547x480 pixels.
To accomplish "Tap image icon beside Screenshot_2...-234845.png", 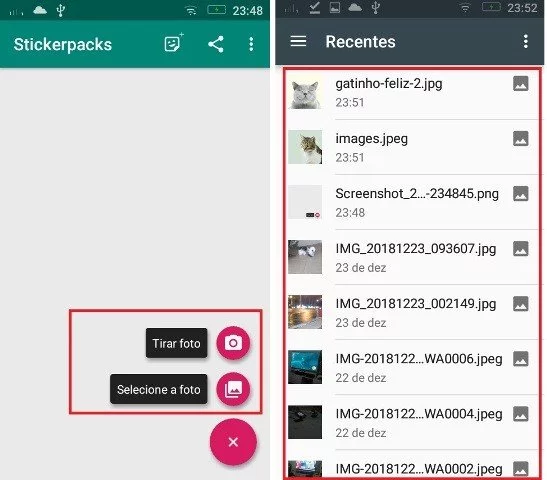I will (x=520, y=194).
